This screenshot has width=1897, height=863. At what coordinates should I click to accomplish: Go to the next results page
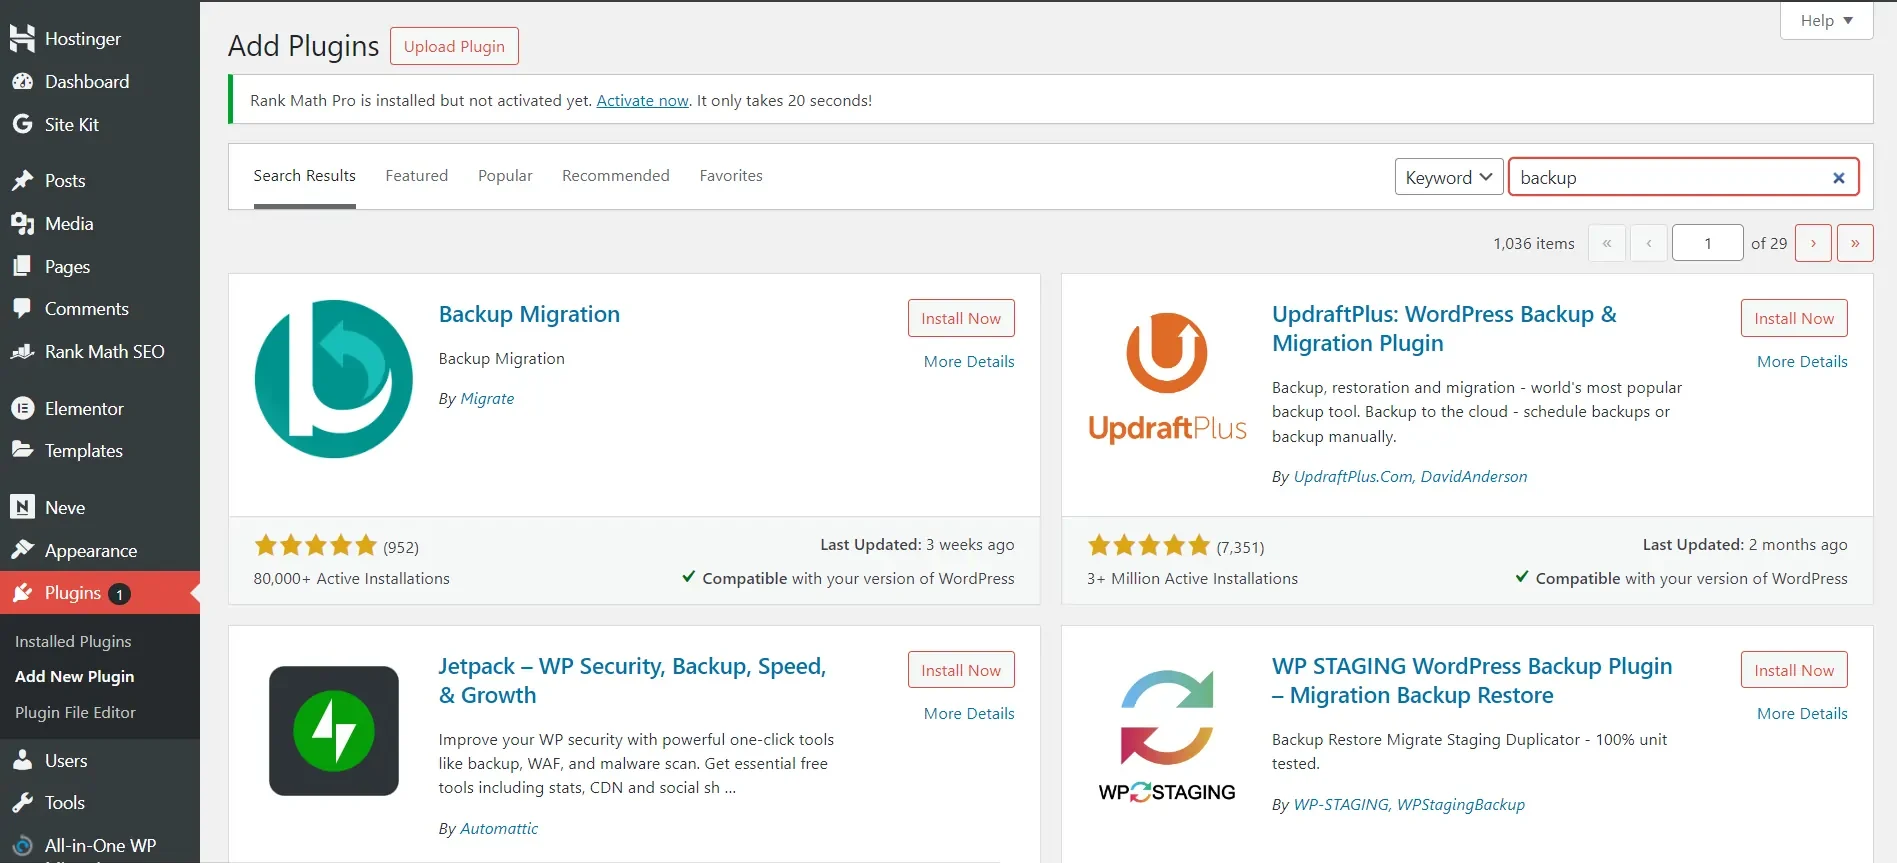pyautogui.click(x=1813, y=243)
